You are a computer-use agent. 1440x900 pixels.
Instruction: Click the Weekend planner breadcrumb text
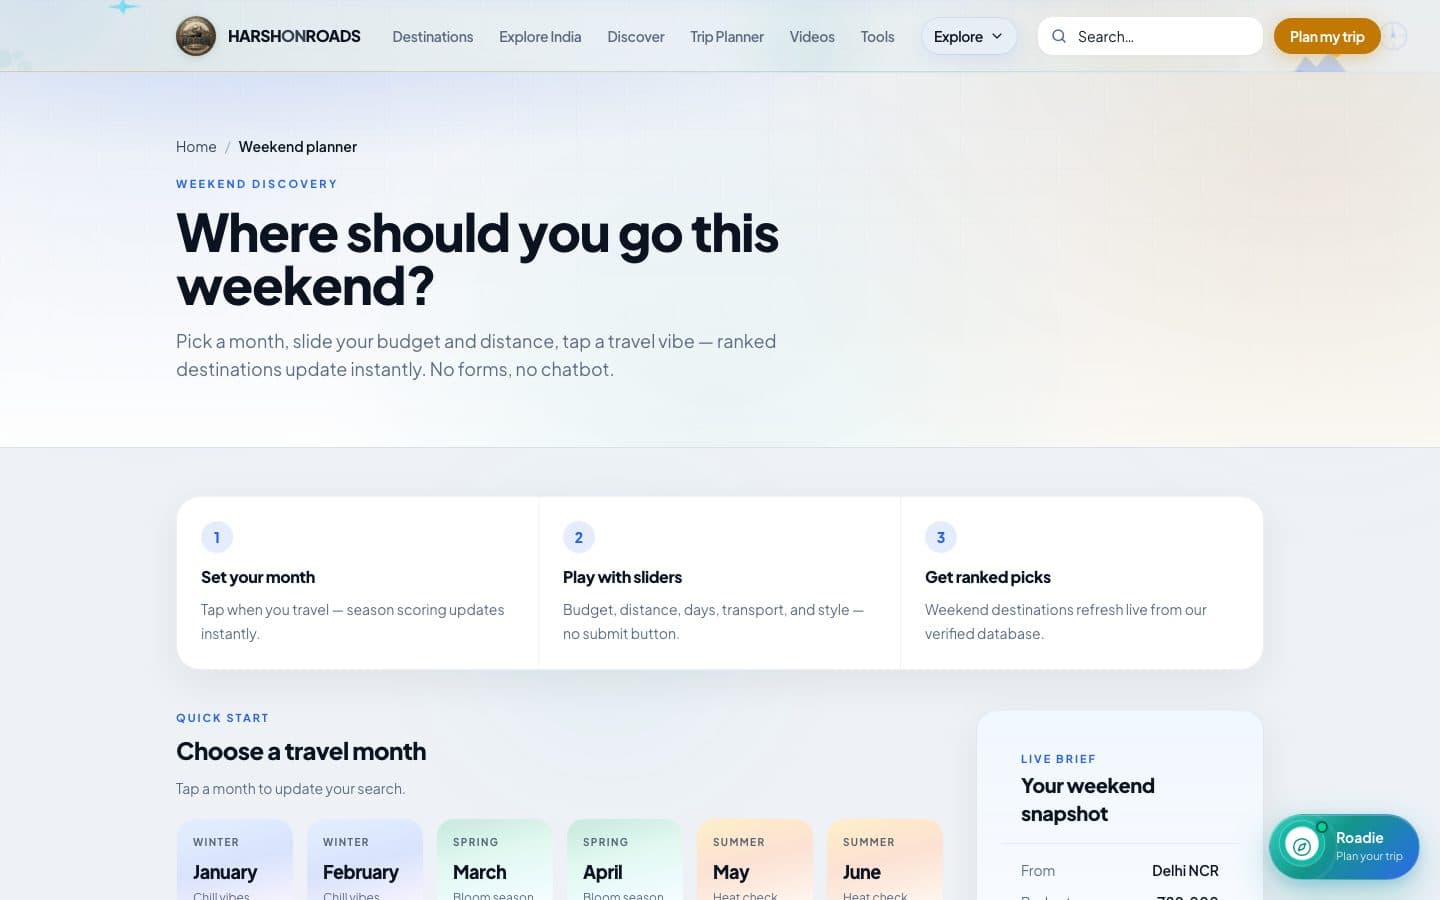tap(298, 146)
